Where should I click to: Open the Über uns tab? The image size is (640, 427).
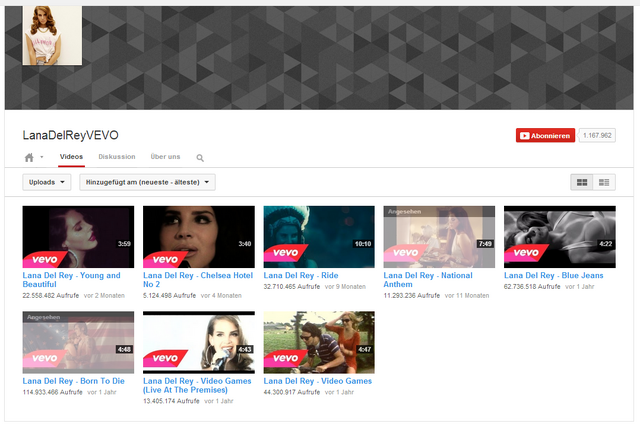tap(165, 157)
